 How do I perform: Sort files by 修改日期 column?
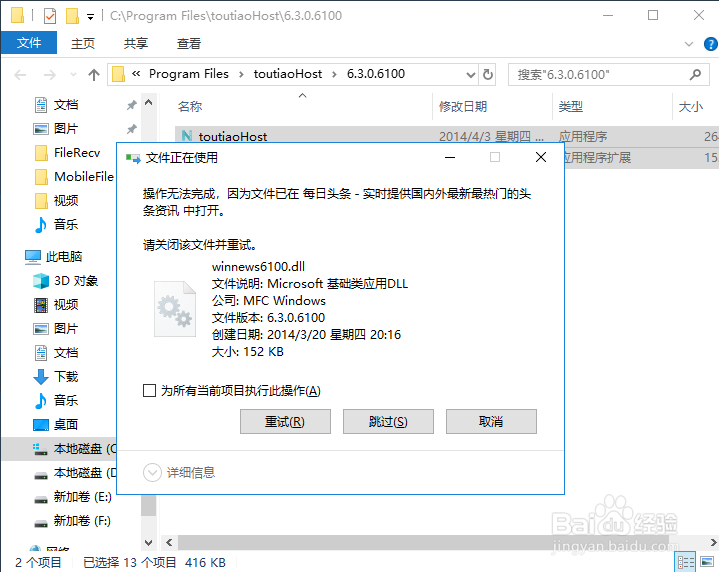[463, 107]
